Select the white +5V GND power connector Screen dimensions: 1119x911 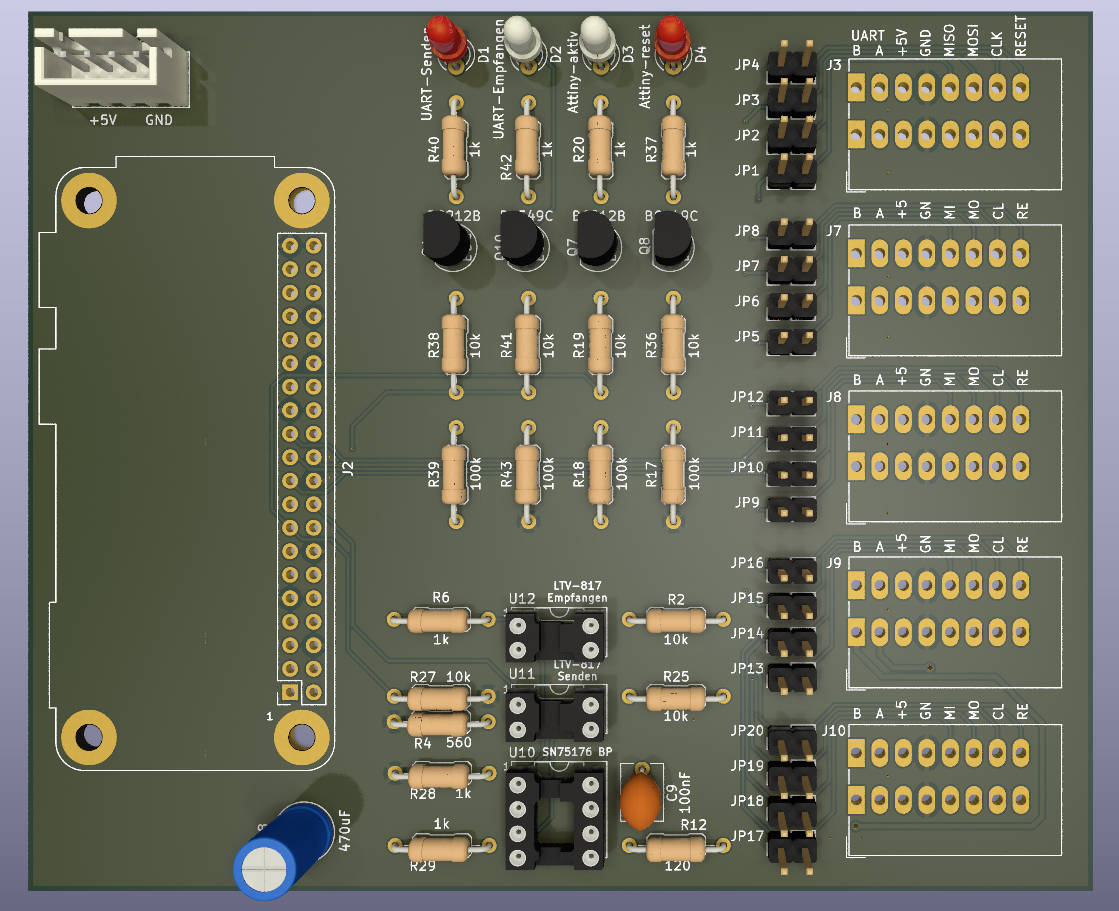112,67
